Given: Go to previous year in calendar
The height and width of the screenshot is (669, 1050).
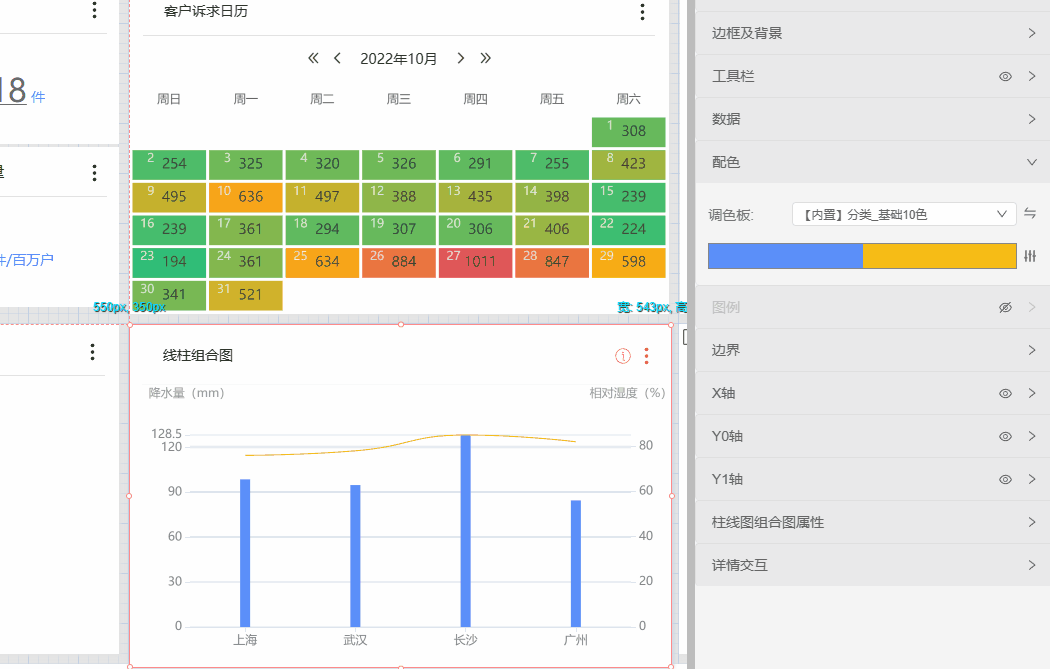Looking at the screenshot, I should (313, 58).
